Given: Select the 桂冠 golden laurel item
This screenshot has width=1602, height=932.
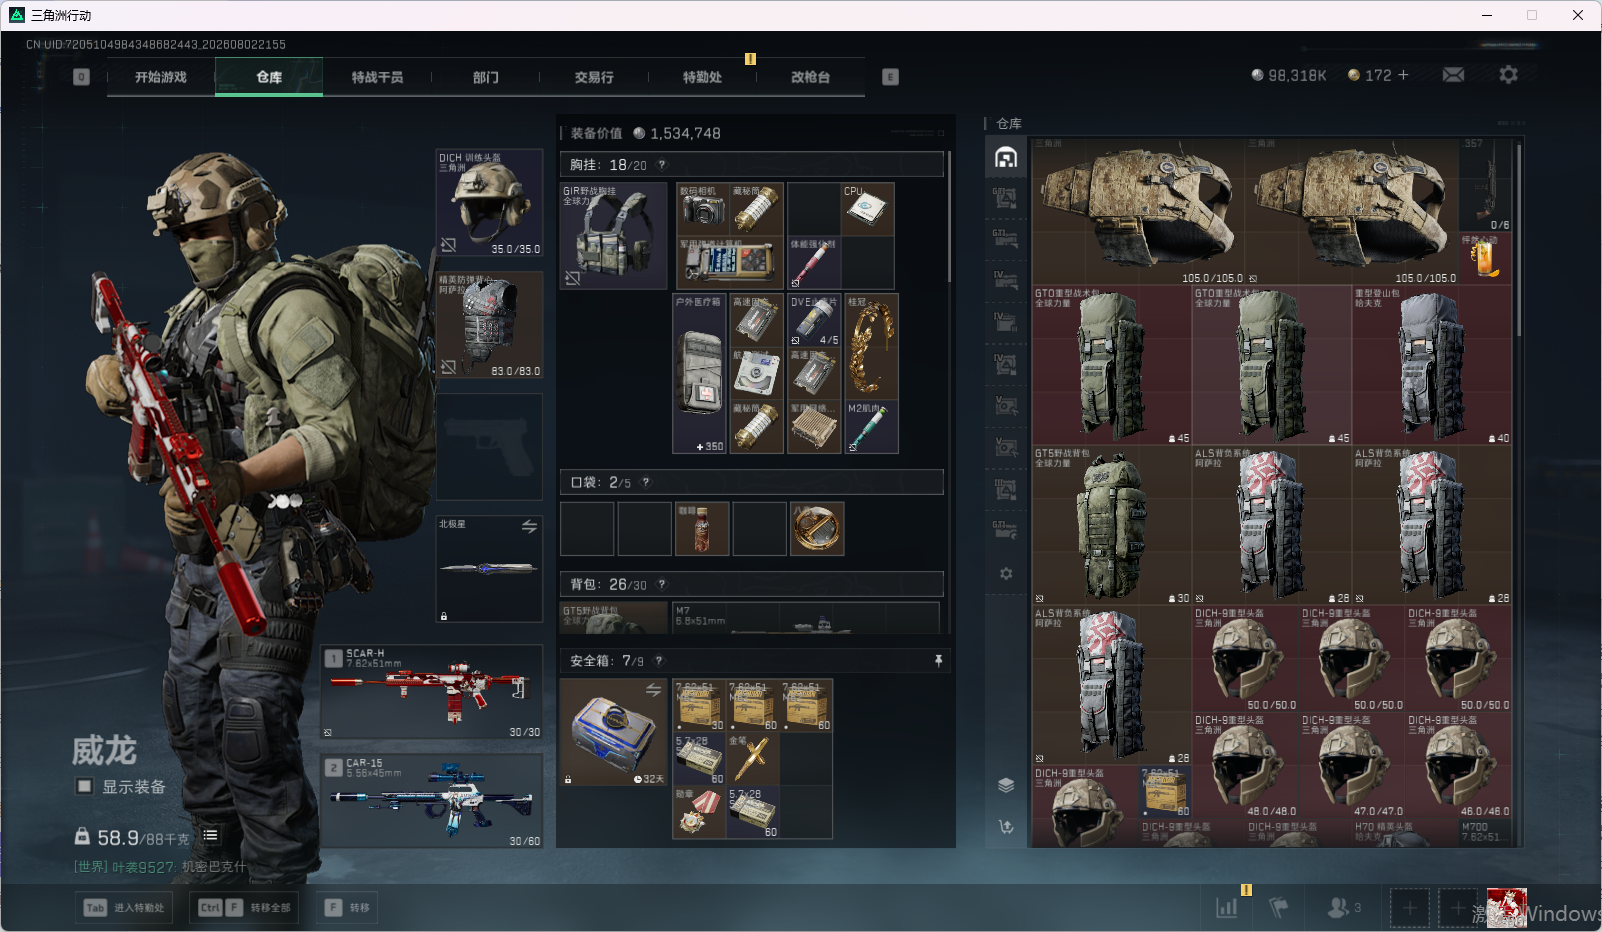Looking at the screenshot, I should [x=872, y=347].
